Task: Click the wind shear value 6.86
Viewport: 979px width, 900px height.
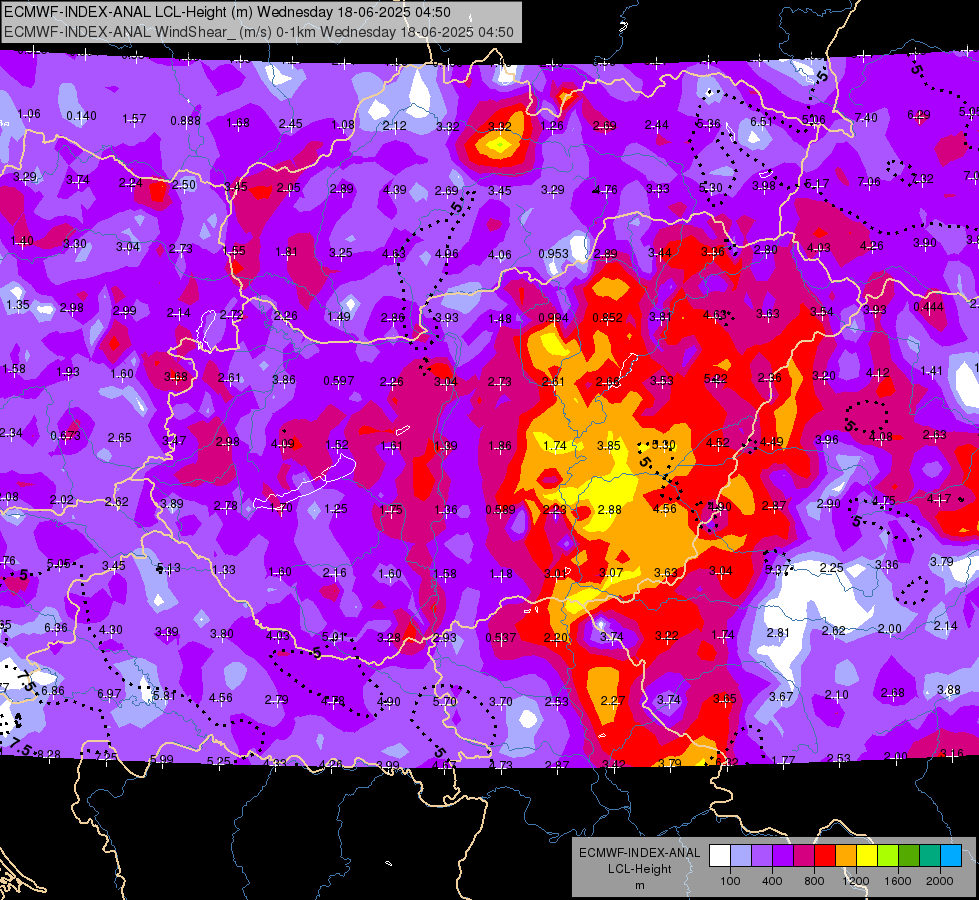Action: tap(52, 690)
